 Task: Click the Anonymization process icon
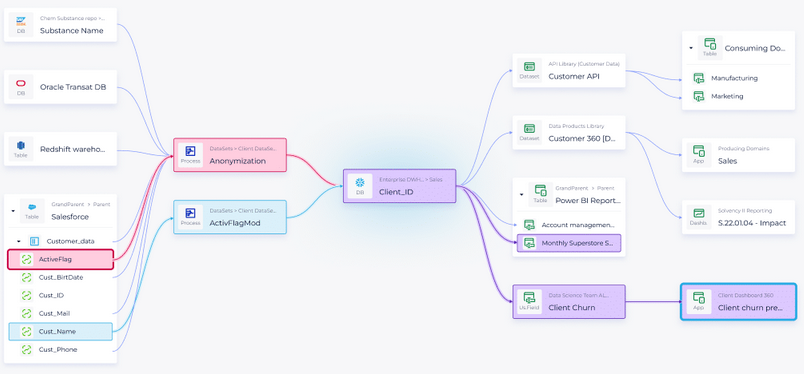click(x=190, y=151)
